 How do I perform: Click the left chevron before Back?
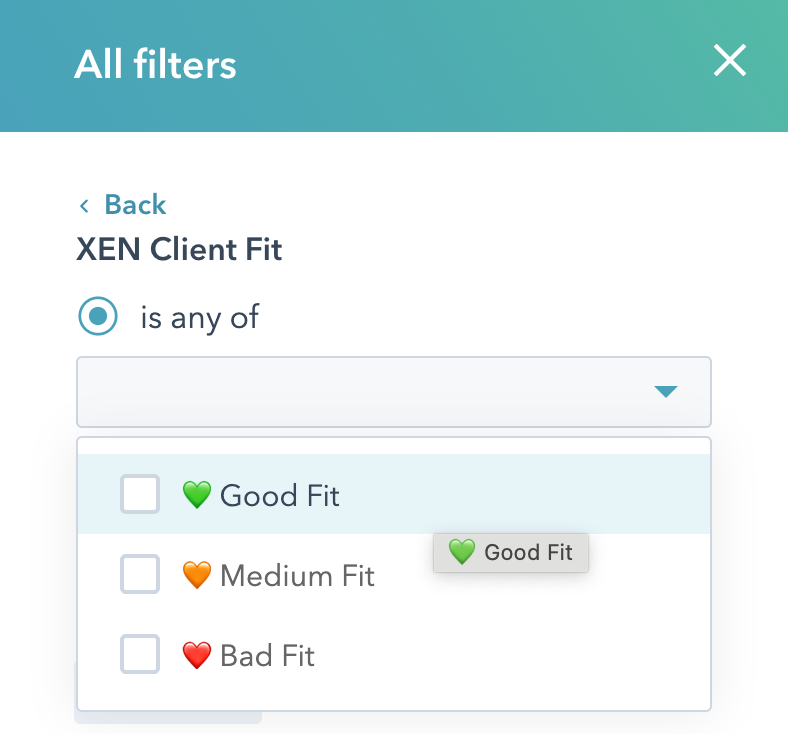click(85, 206)
